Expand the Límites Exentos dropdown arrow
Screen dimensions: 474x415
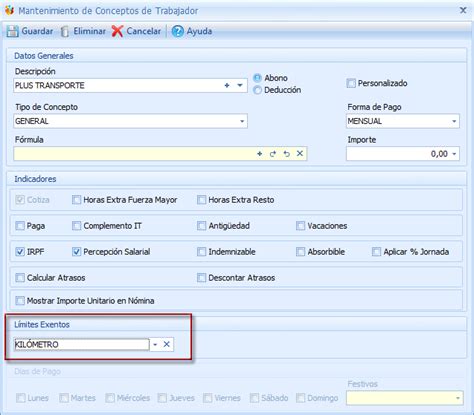pyautogui.click(x=155, y=344)
